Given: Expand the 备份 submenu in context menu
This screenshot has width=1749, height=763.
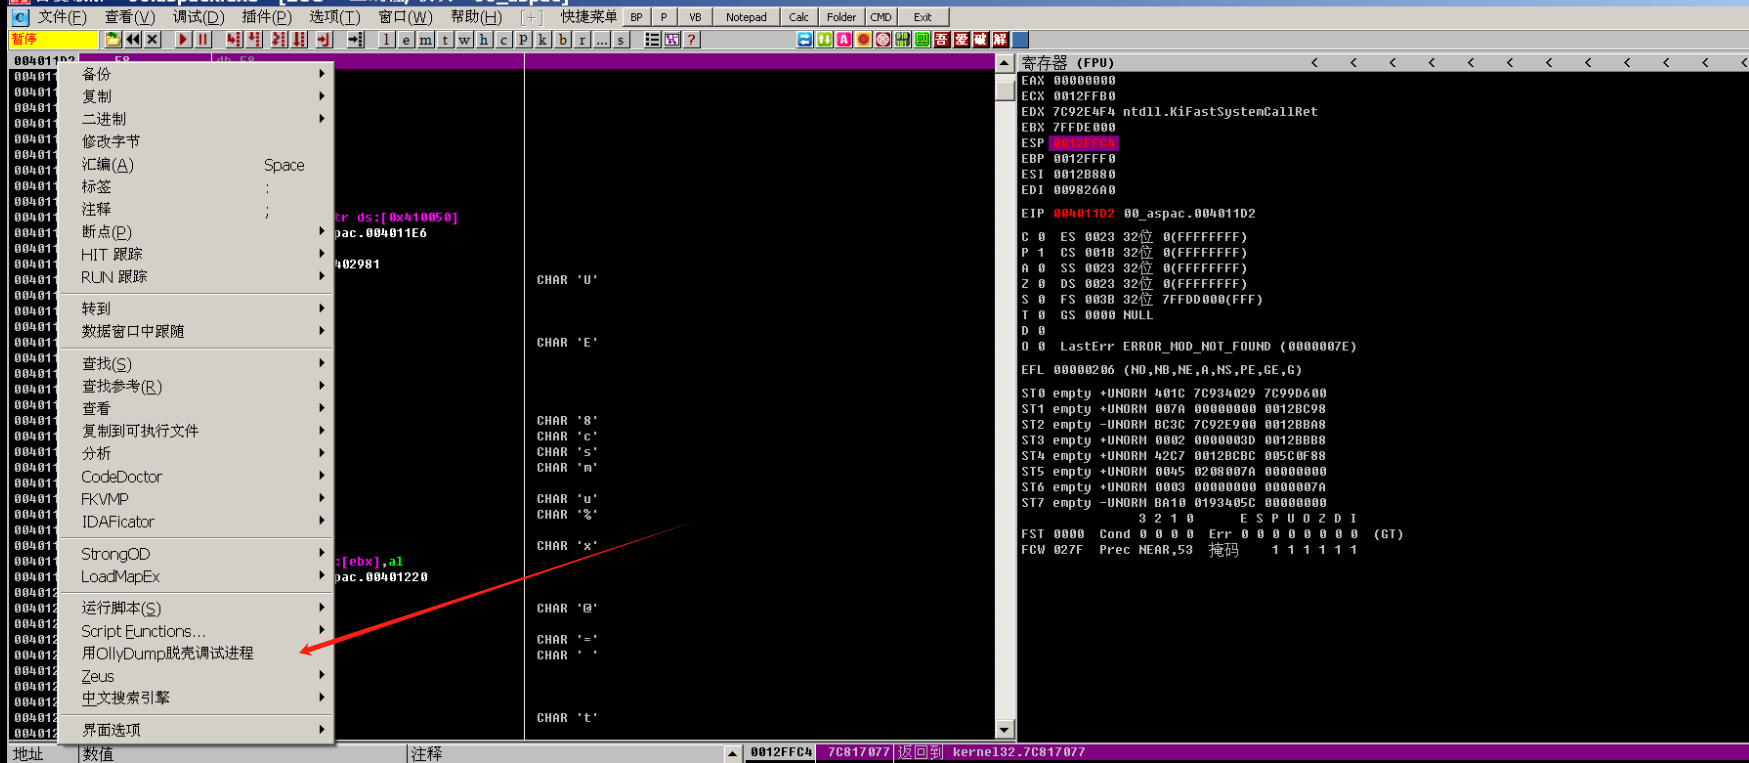Looking at the screenshot, I should pyautogui.click(x=196, y=74).
